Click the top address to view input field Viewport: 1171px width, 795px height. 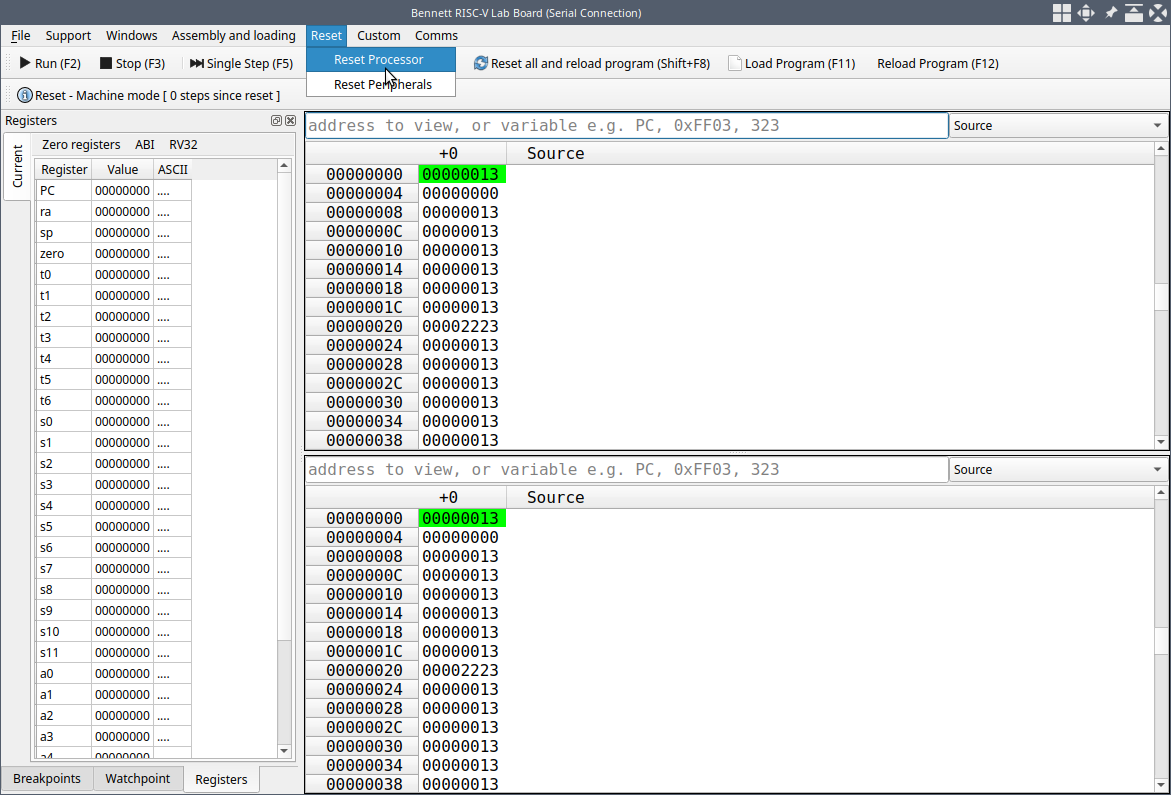626,126
